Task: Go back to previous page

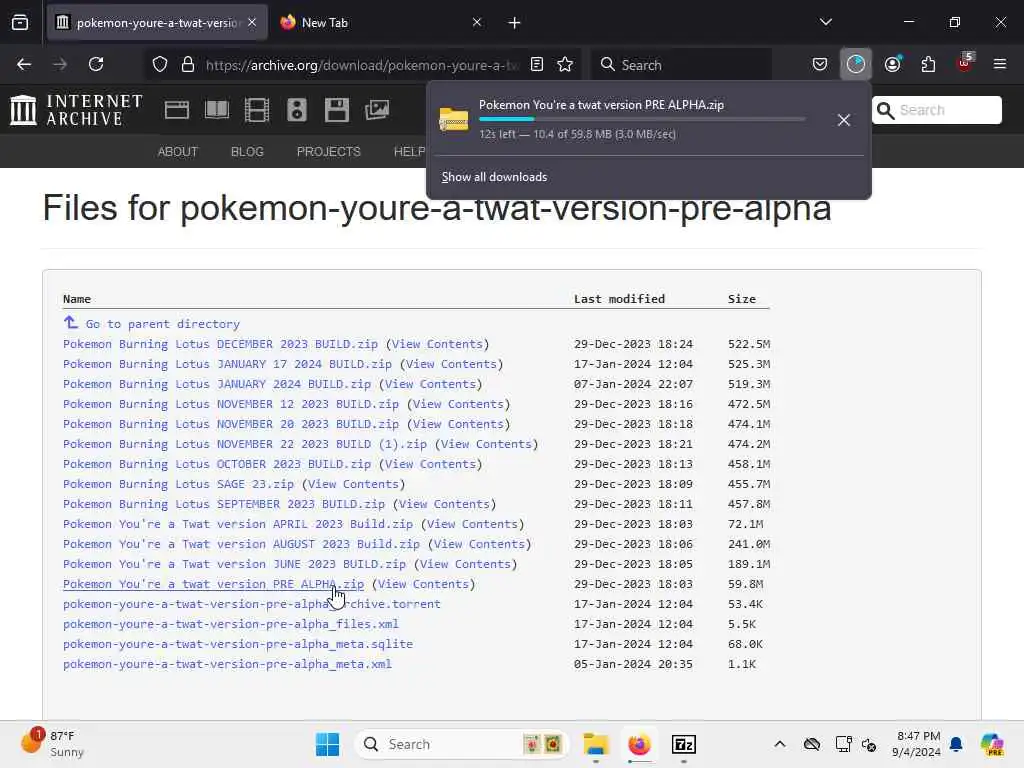Action: [24, 64]
